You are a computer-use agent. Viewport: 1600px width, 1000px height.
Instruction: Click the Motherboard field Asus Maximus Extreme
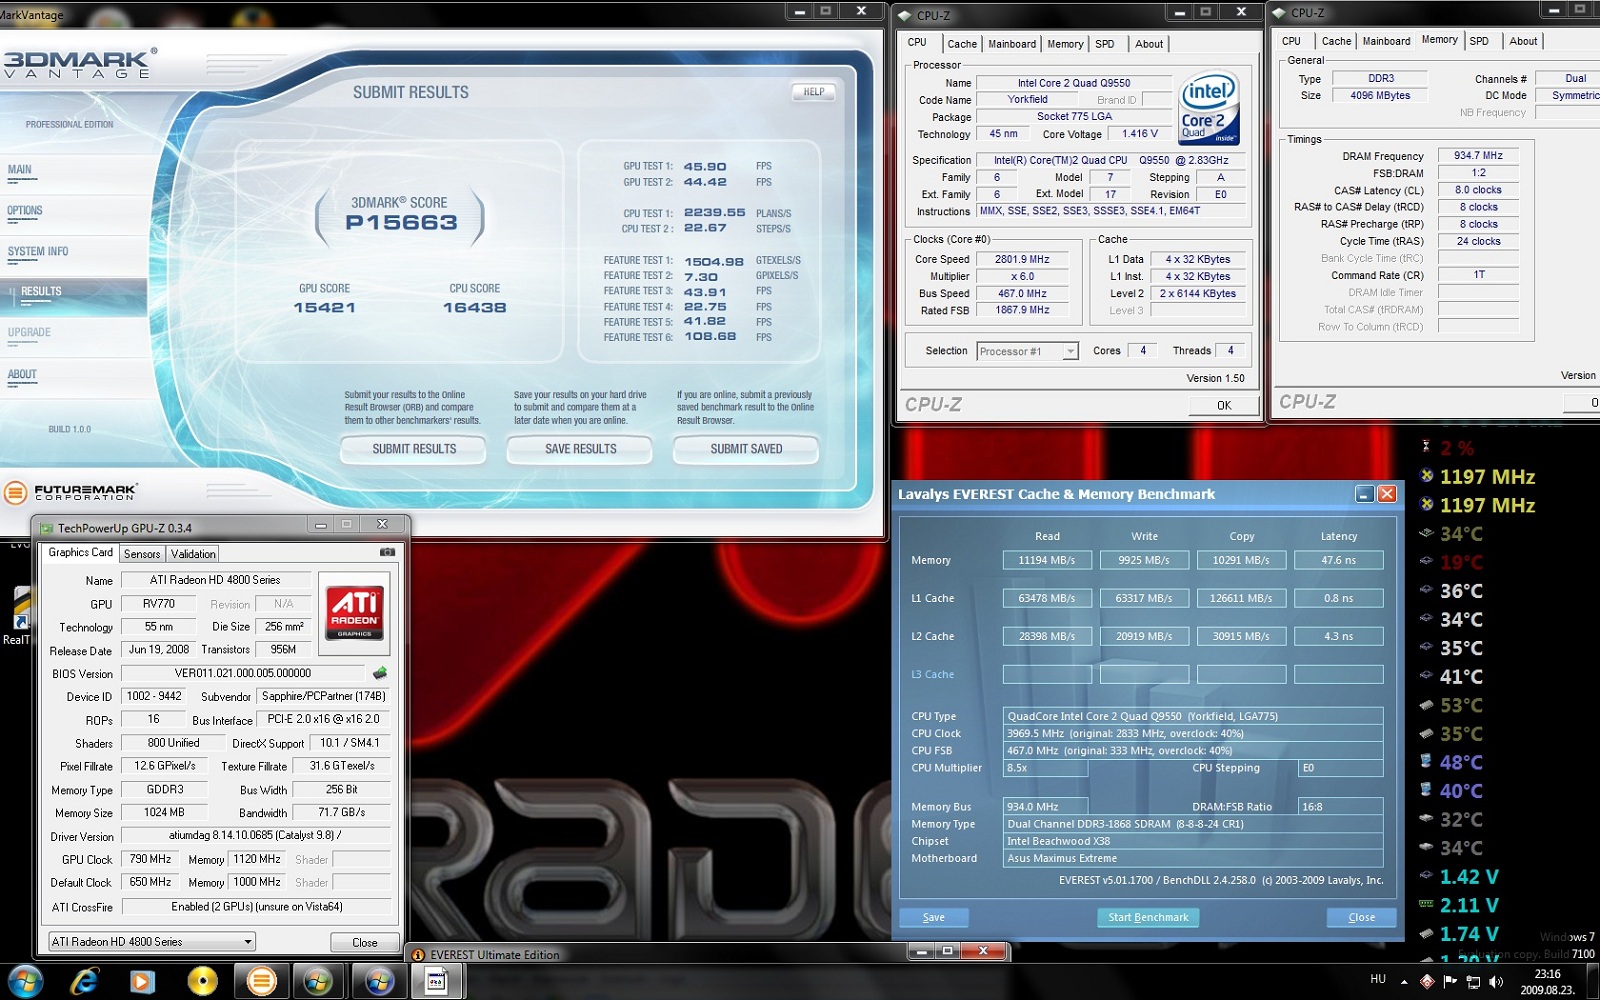(x=1193, y=858)
